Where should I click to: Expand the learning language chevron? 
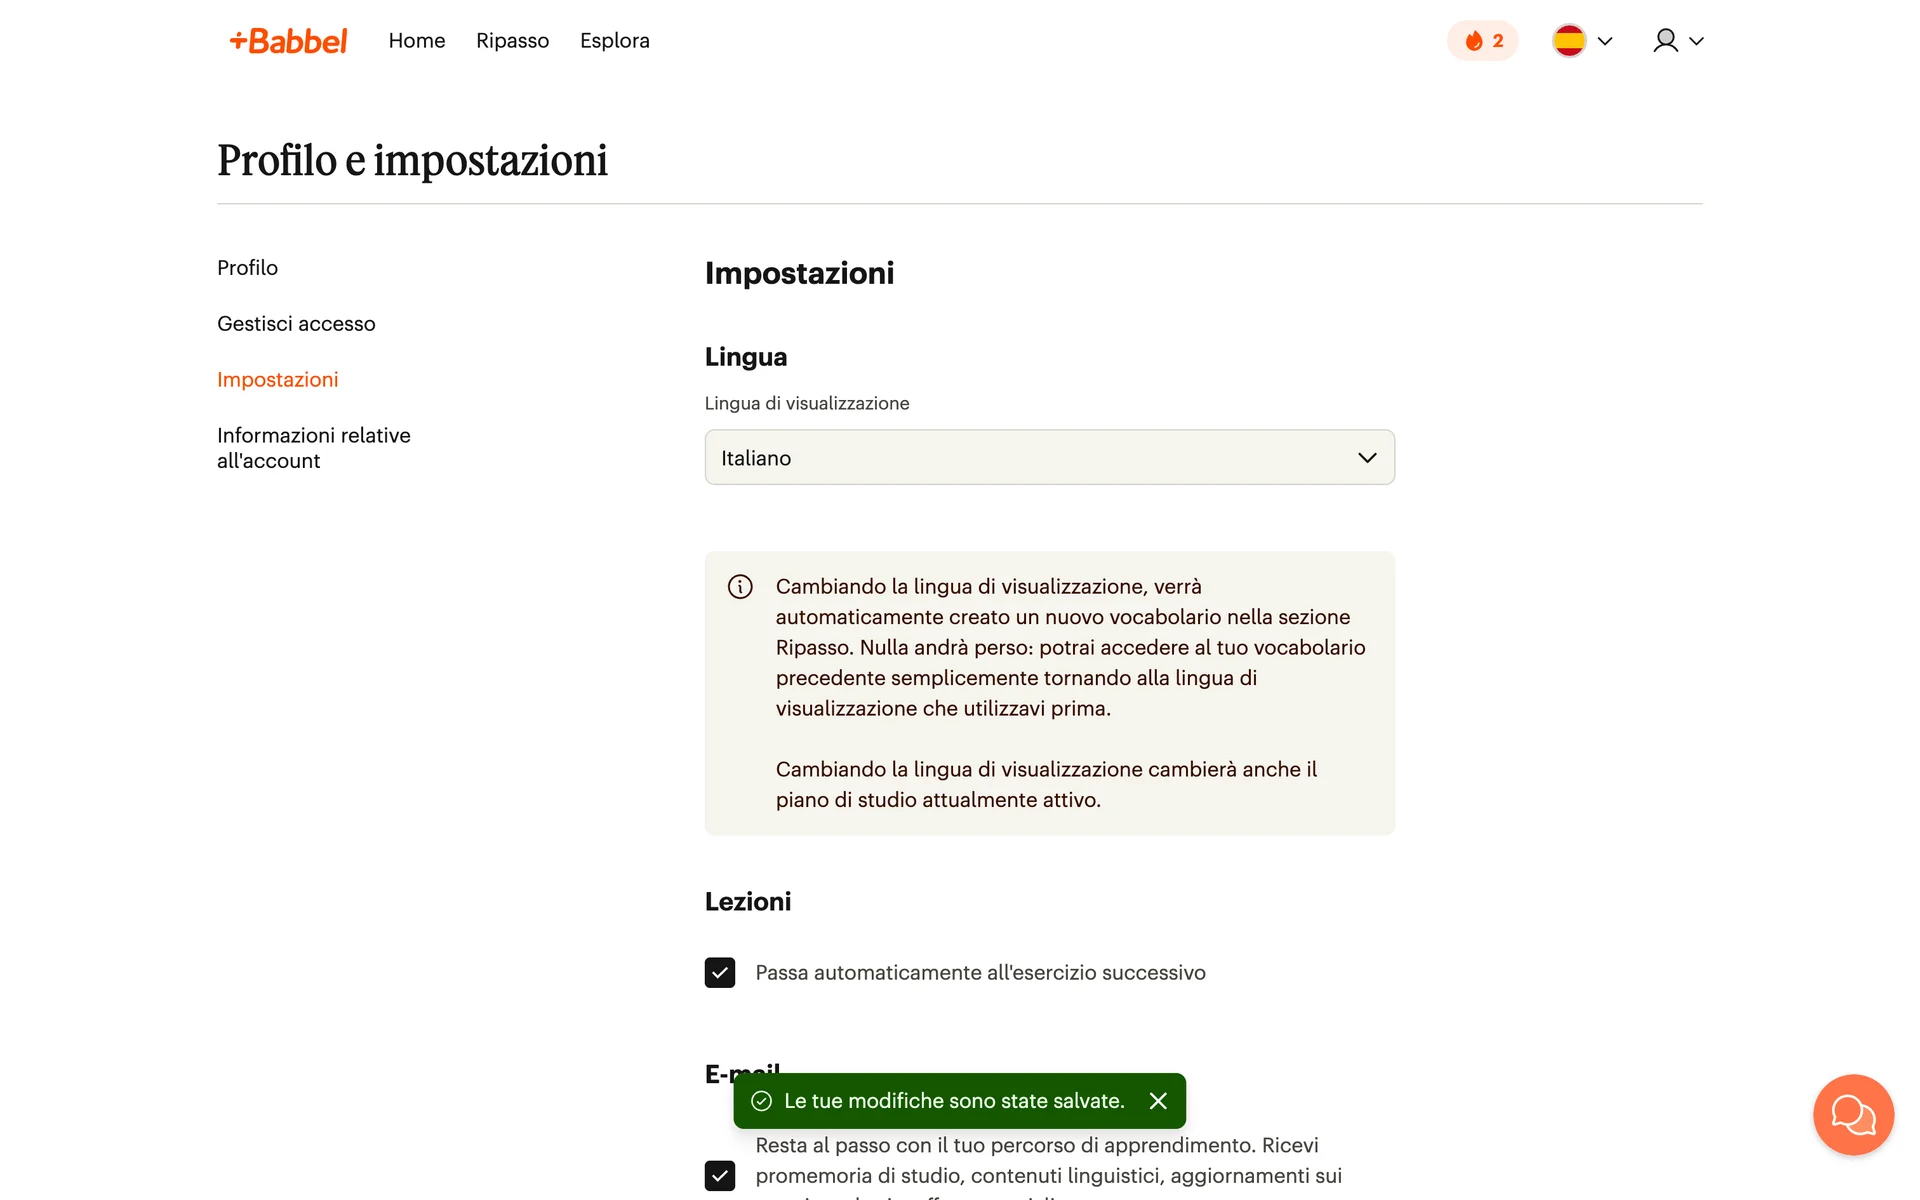pyautogui.click(x=1605, y=41)
